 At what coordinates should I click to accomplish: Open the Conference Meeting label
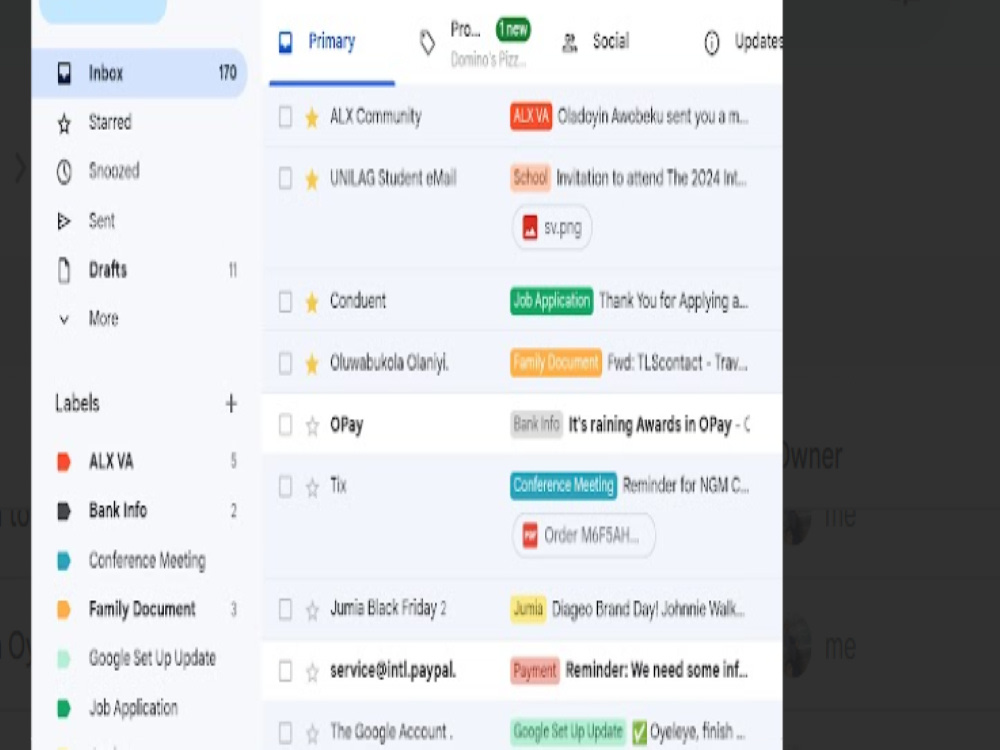(x=139, y=560)
